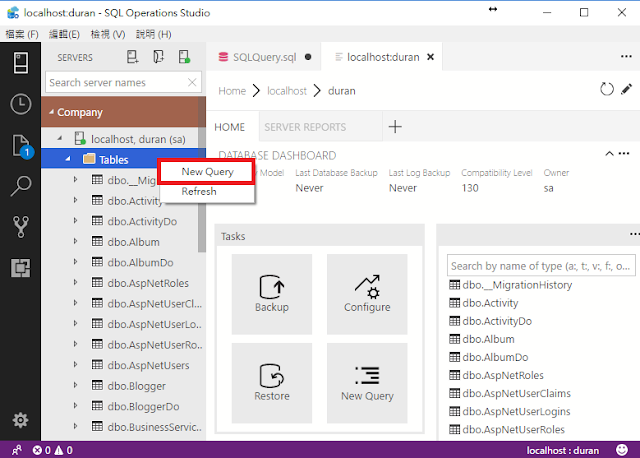The height and width of the screenshot is (458, 640).
Task: Collapse the Database Dashboard widget
Action: pos(609,153)
